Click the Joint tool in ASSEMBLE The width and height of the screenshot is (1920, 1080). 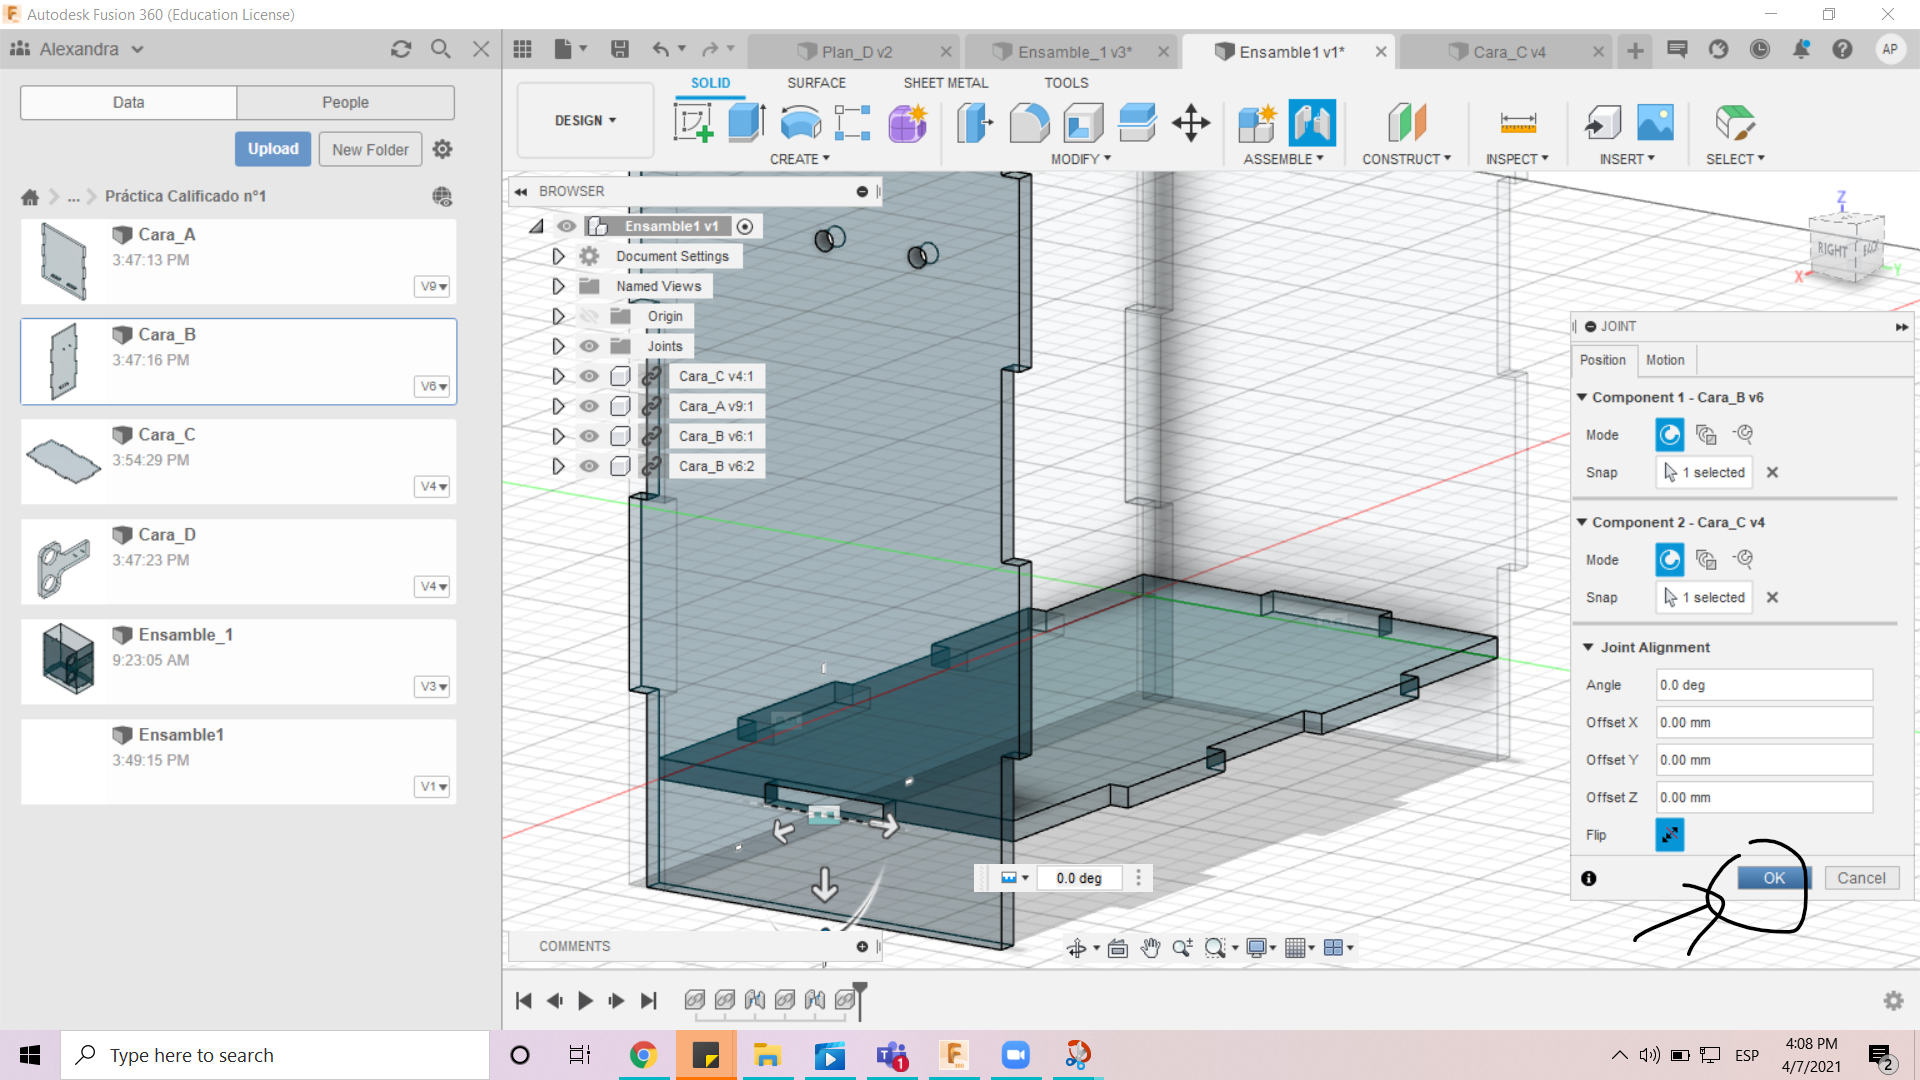click(x=1312, y=123)
